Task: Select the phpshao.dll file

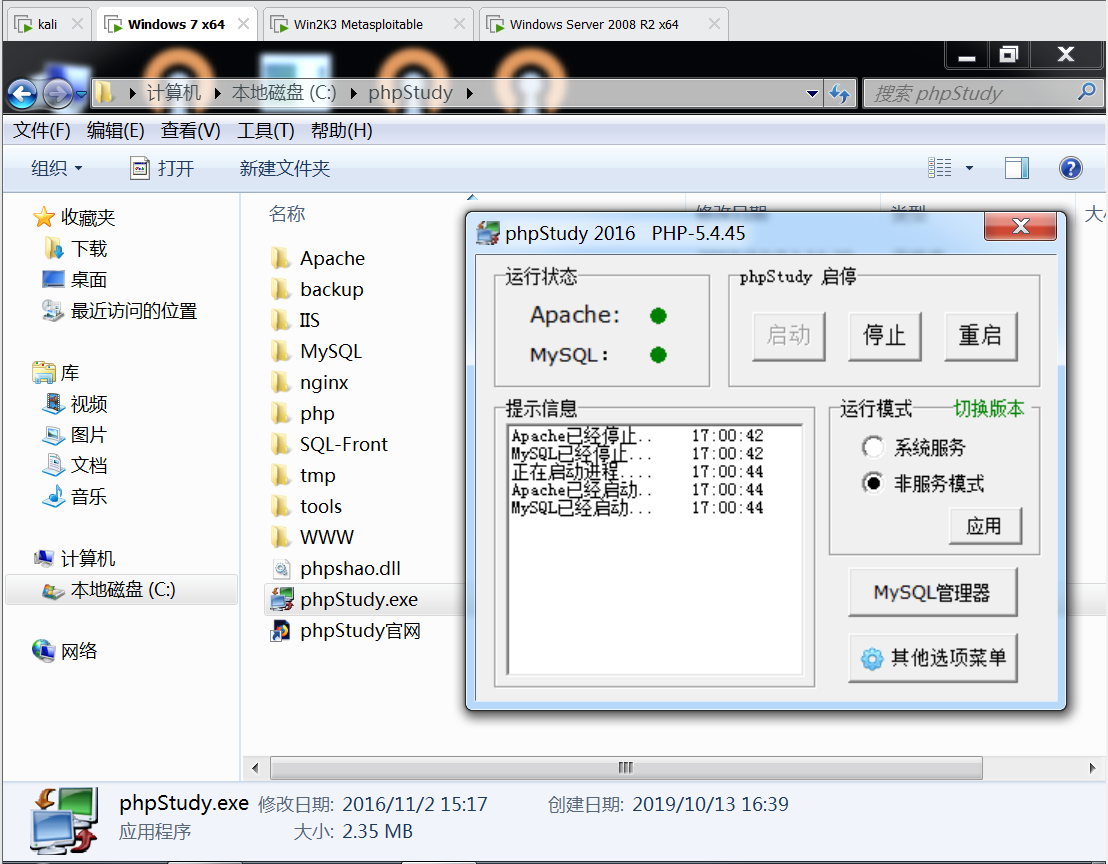Action: point(336,569)
